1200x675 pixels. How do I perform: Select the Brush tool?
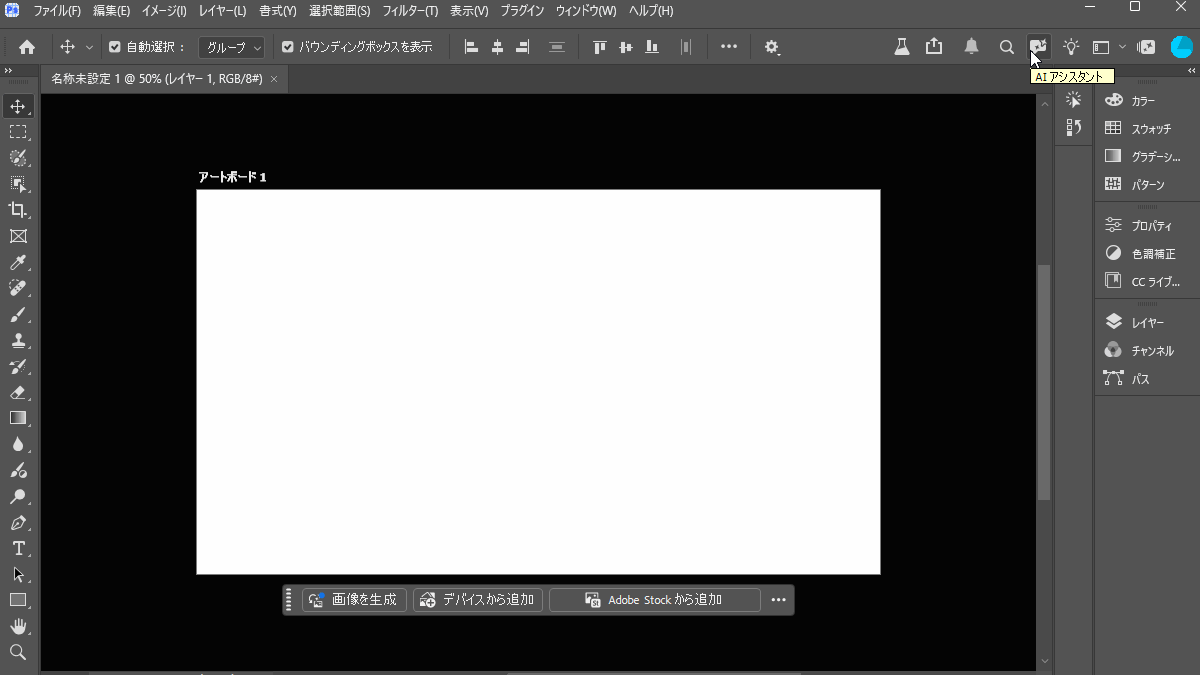[x=18, y=314]
